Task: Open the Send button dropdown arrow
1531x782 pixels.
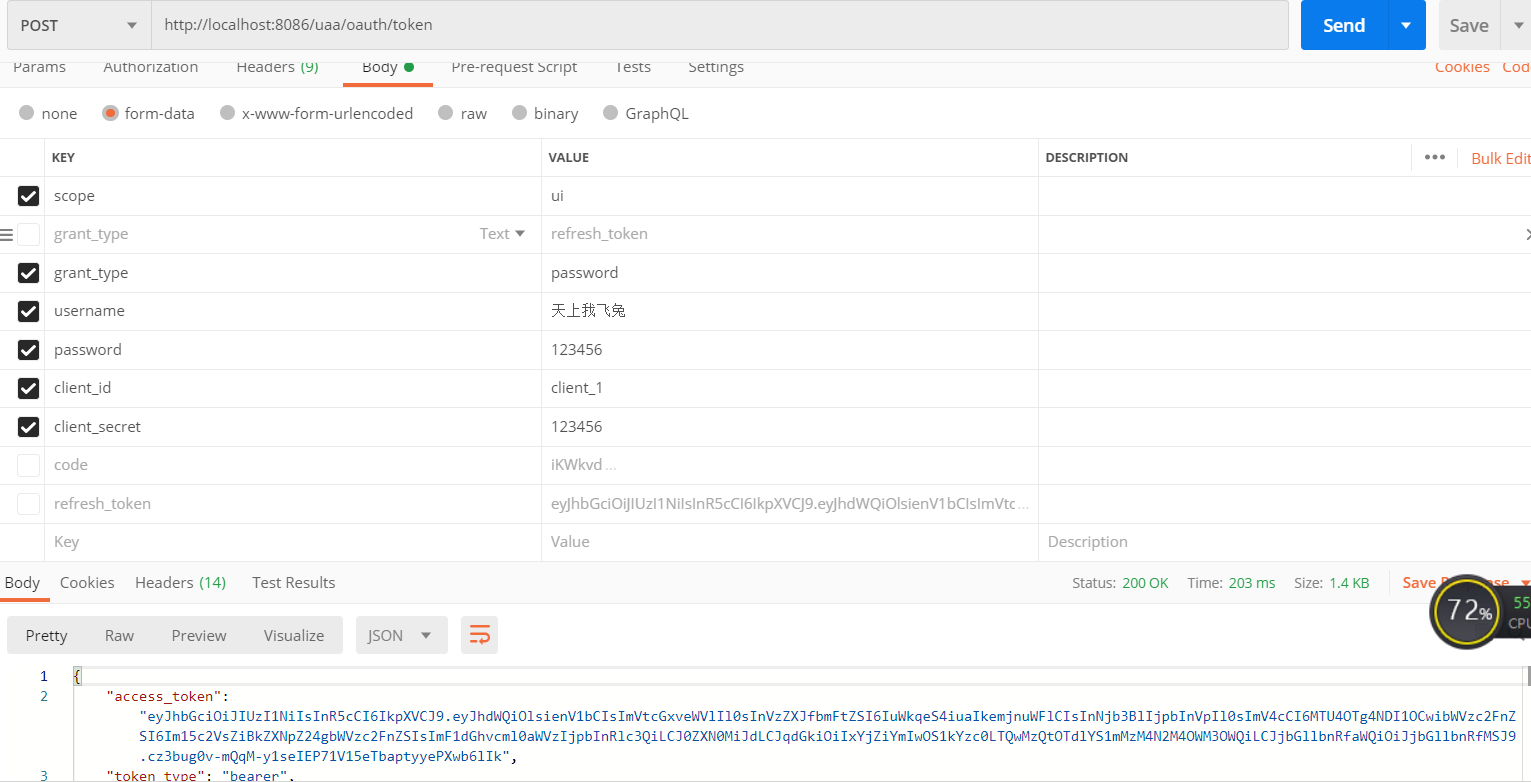Action: click(1406, 25)
